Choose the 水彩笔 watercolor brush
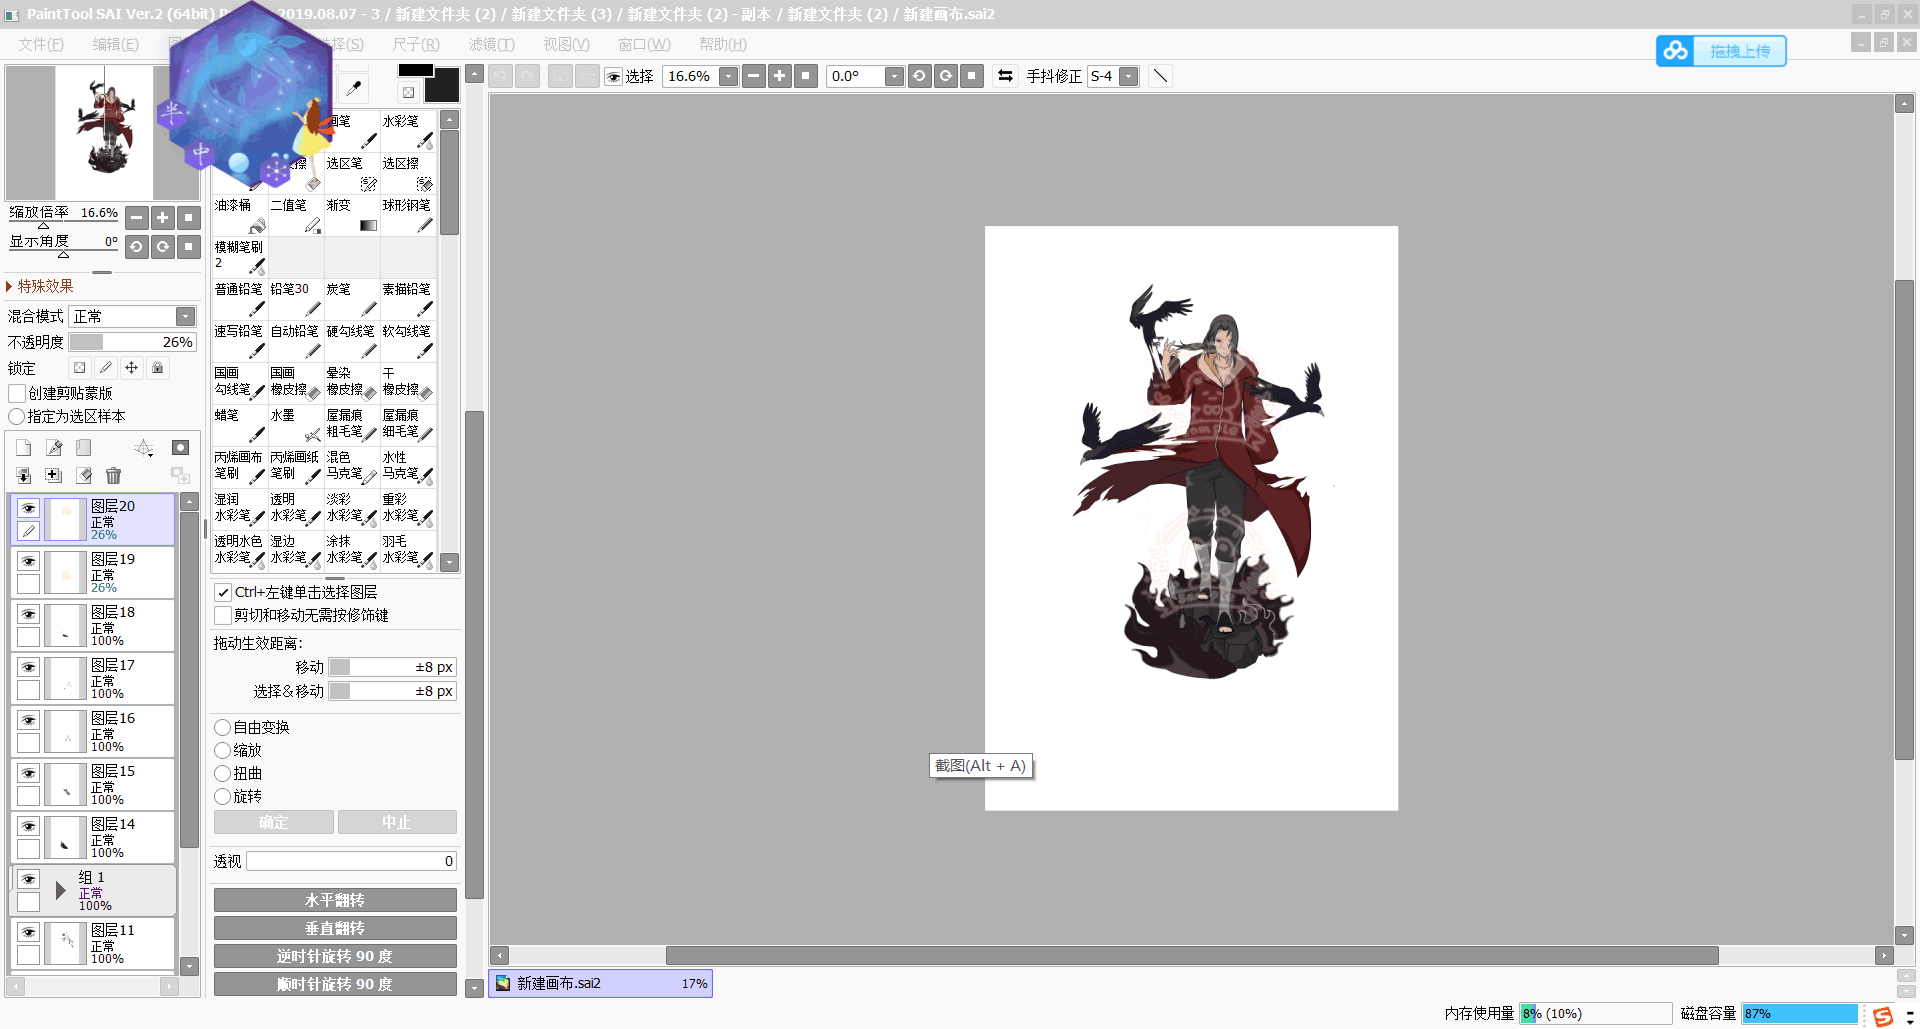Viewport: 1920px width, 1029px height. [408, 132]
